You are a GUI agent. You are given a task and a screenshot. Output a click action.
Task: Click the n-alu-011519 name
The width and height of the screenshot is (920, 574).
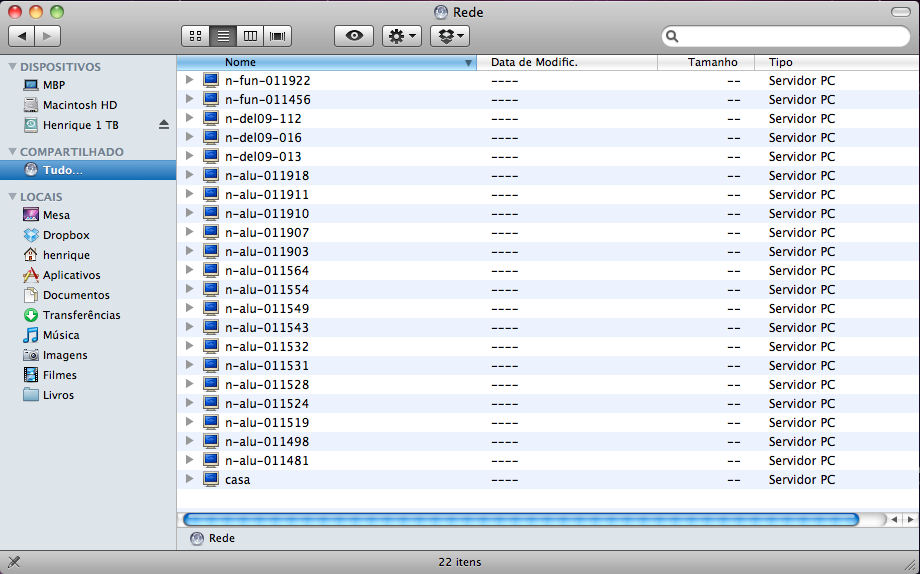(267, 423)
